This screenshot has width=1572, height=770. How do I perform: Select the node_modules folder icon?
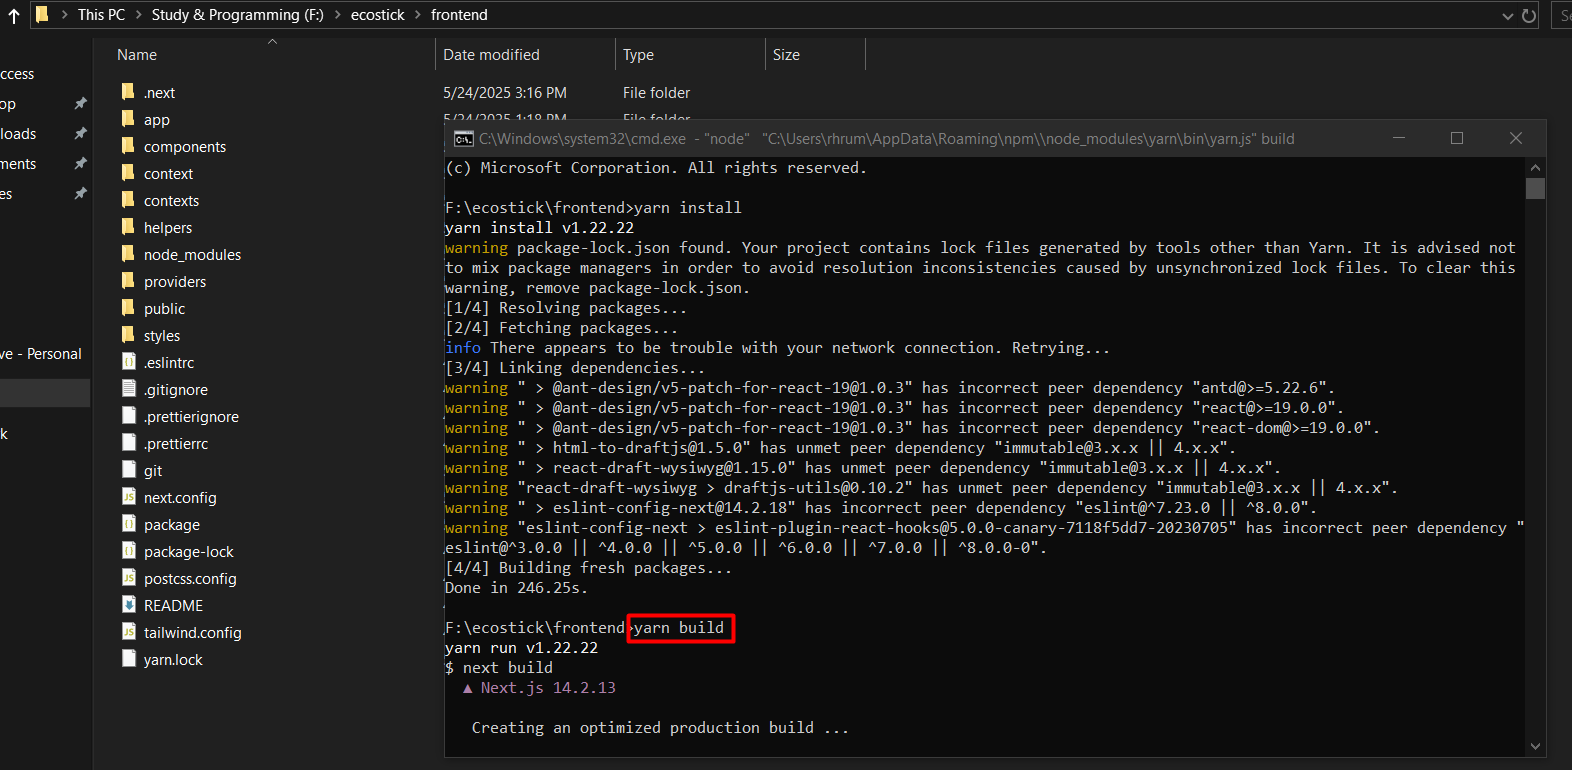[x=128, y=254]
